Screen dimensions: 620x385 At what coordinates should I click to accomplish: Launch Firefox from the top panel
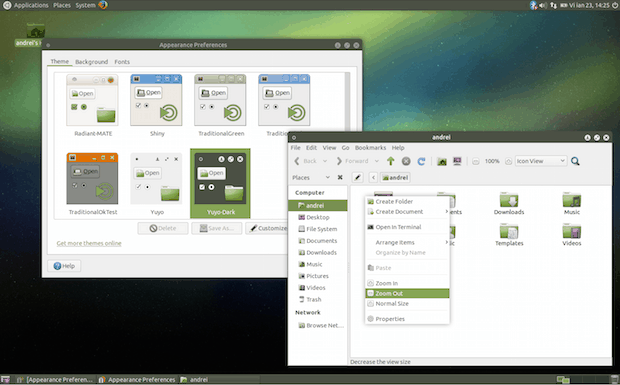tap(103, 5)
